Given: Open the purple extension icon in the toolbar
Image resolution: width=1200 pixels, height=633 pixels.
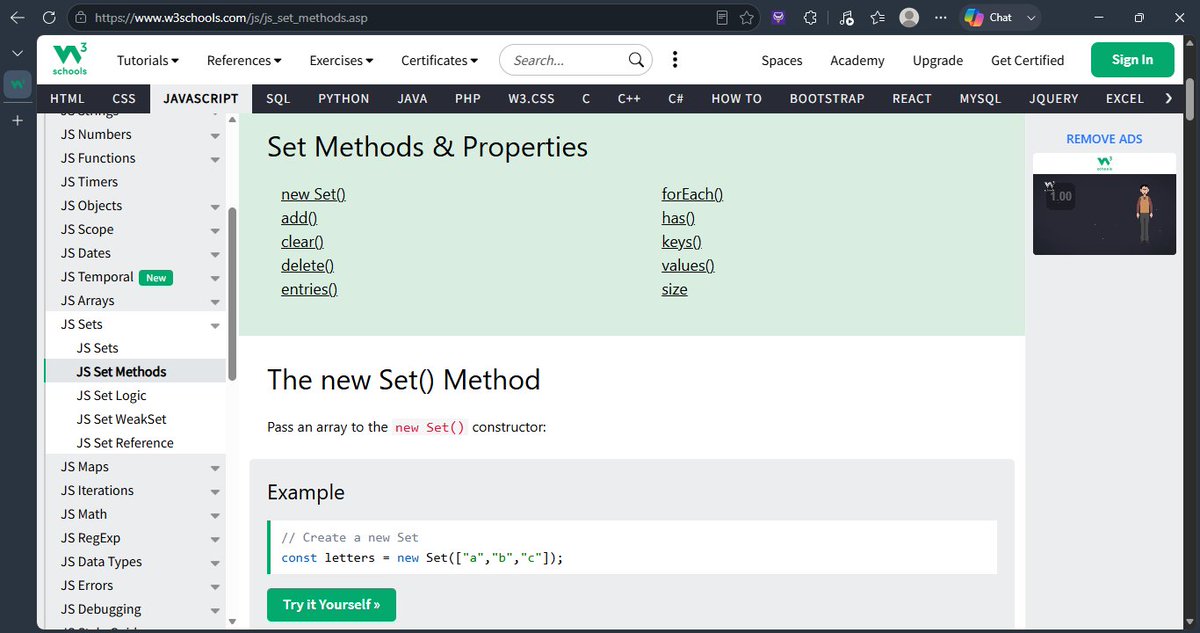Looking at the screenshot, I should click(779, 18).
